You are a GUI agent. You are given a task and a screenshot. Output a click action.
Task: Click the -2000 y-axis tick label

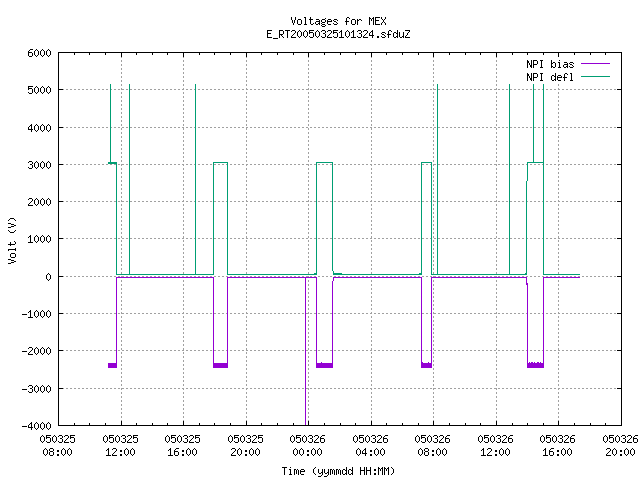click(36, 351)
